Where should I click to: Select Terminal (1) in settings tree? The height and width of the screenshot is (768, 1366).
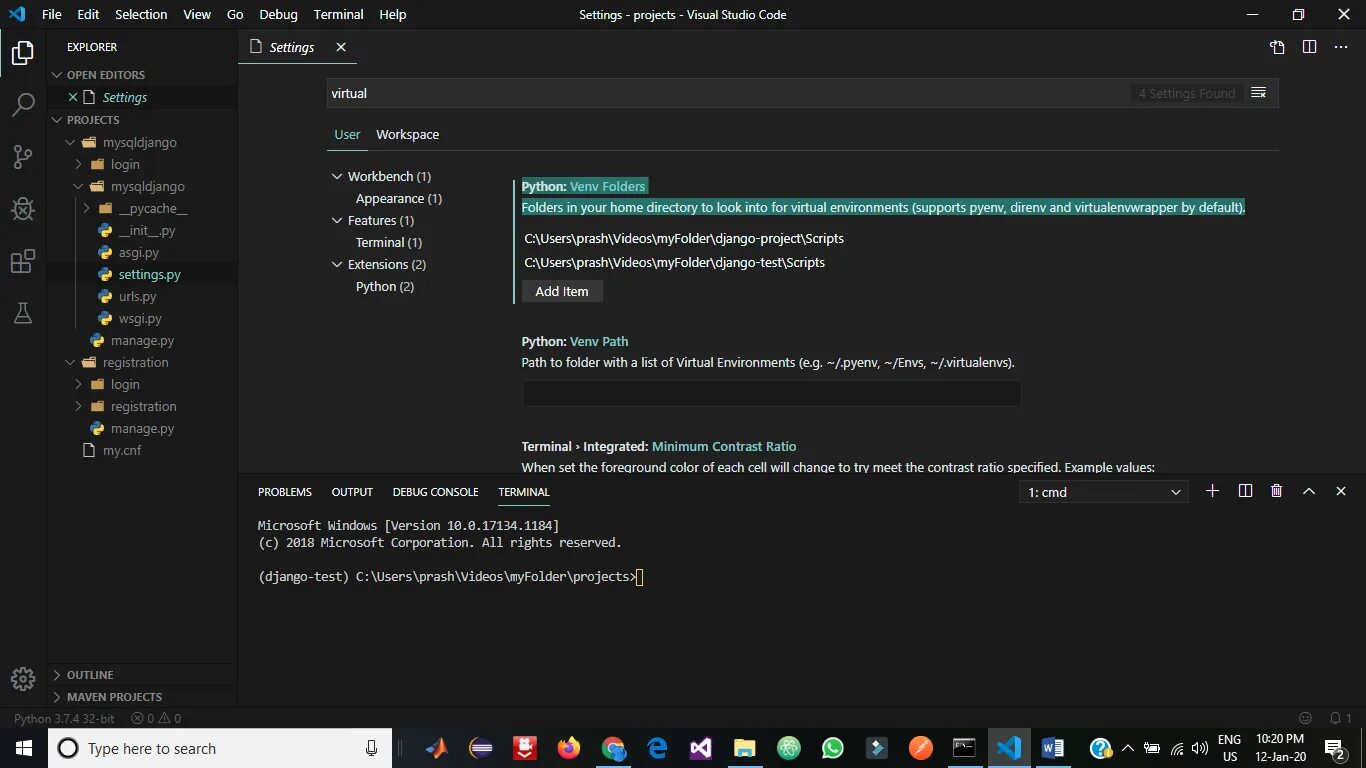(388, 242)
